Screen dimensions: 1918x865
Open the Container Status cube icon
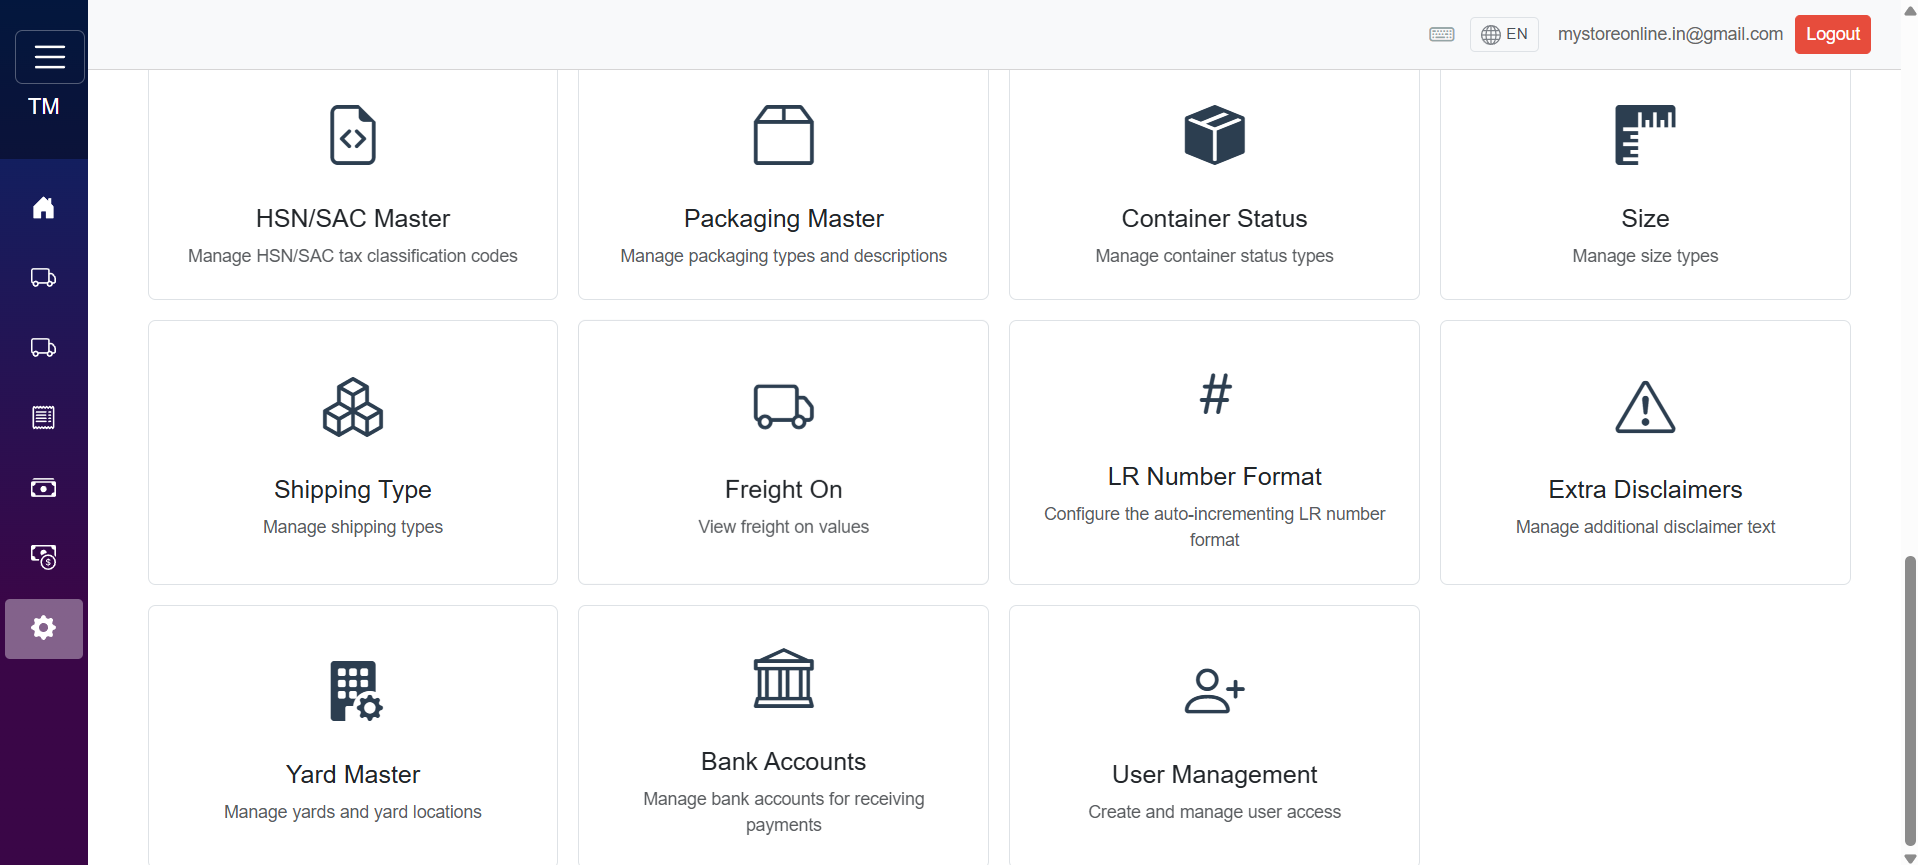[1214, 135]
